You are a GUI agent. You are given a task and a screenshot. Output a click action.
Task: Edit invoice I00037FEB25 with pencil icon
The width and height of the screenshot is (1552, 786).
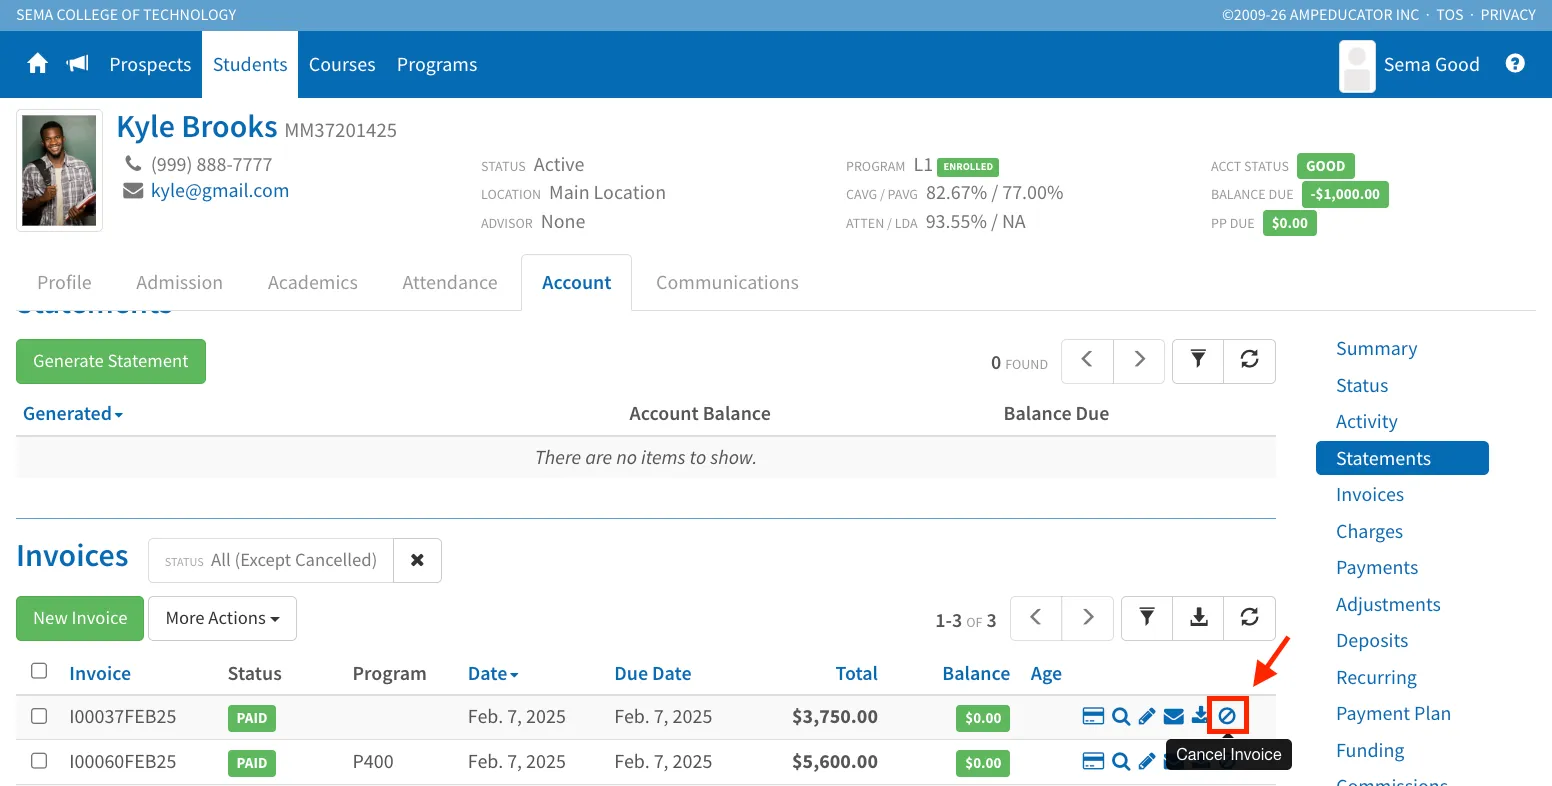(1147, 716)
